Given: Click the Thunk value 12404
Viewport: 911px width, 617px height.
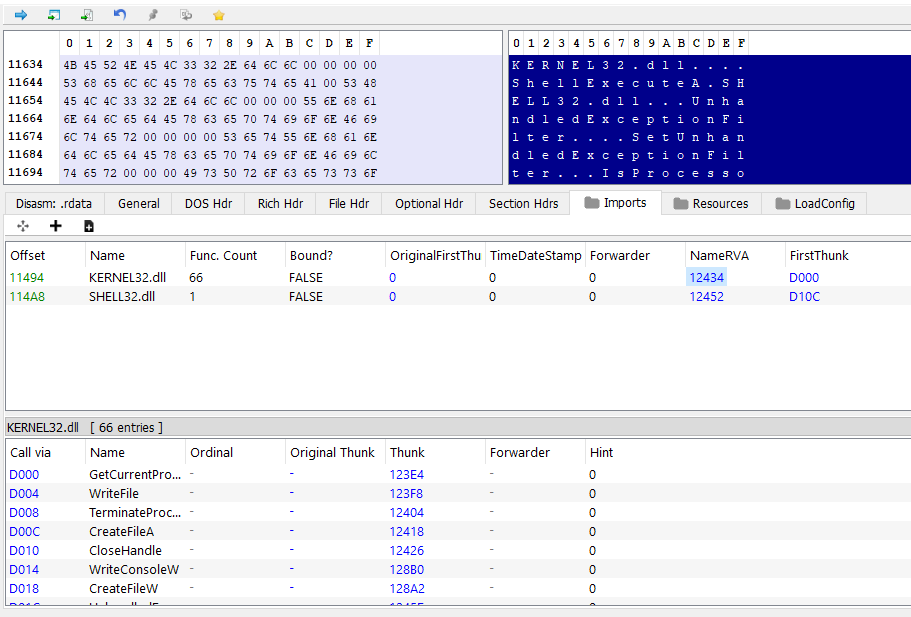Looking at the screenshot, I should [x=407, y=512].
